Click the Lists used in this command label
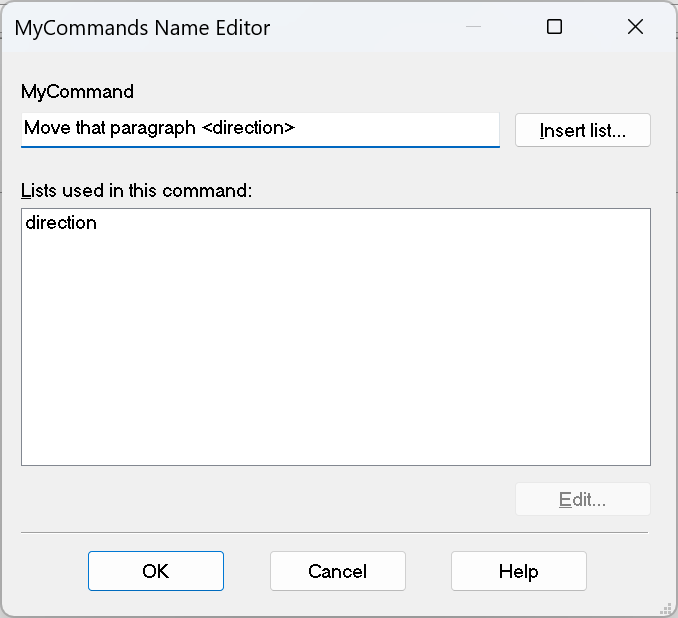The image size is (678, 618). pos(136,190)
